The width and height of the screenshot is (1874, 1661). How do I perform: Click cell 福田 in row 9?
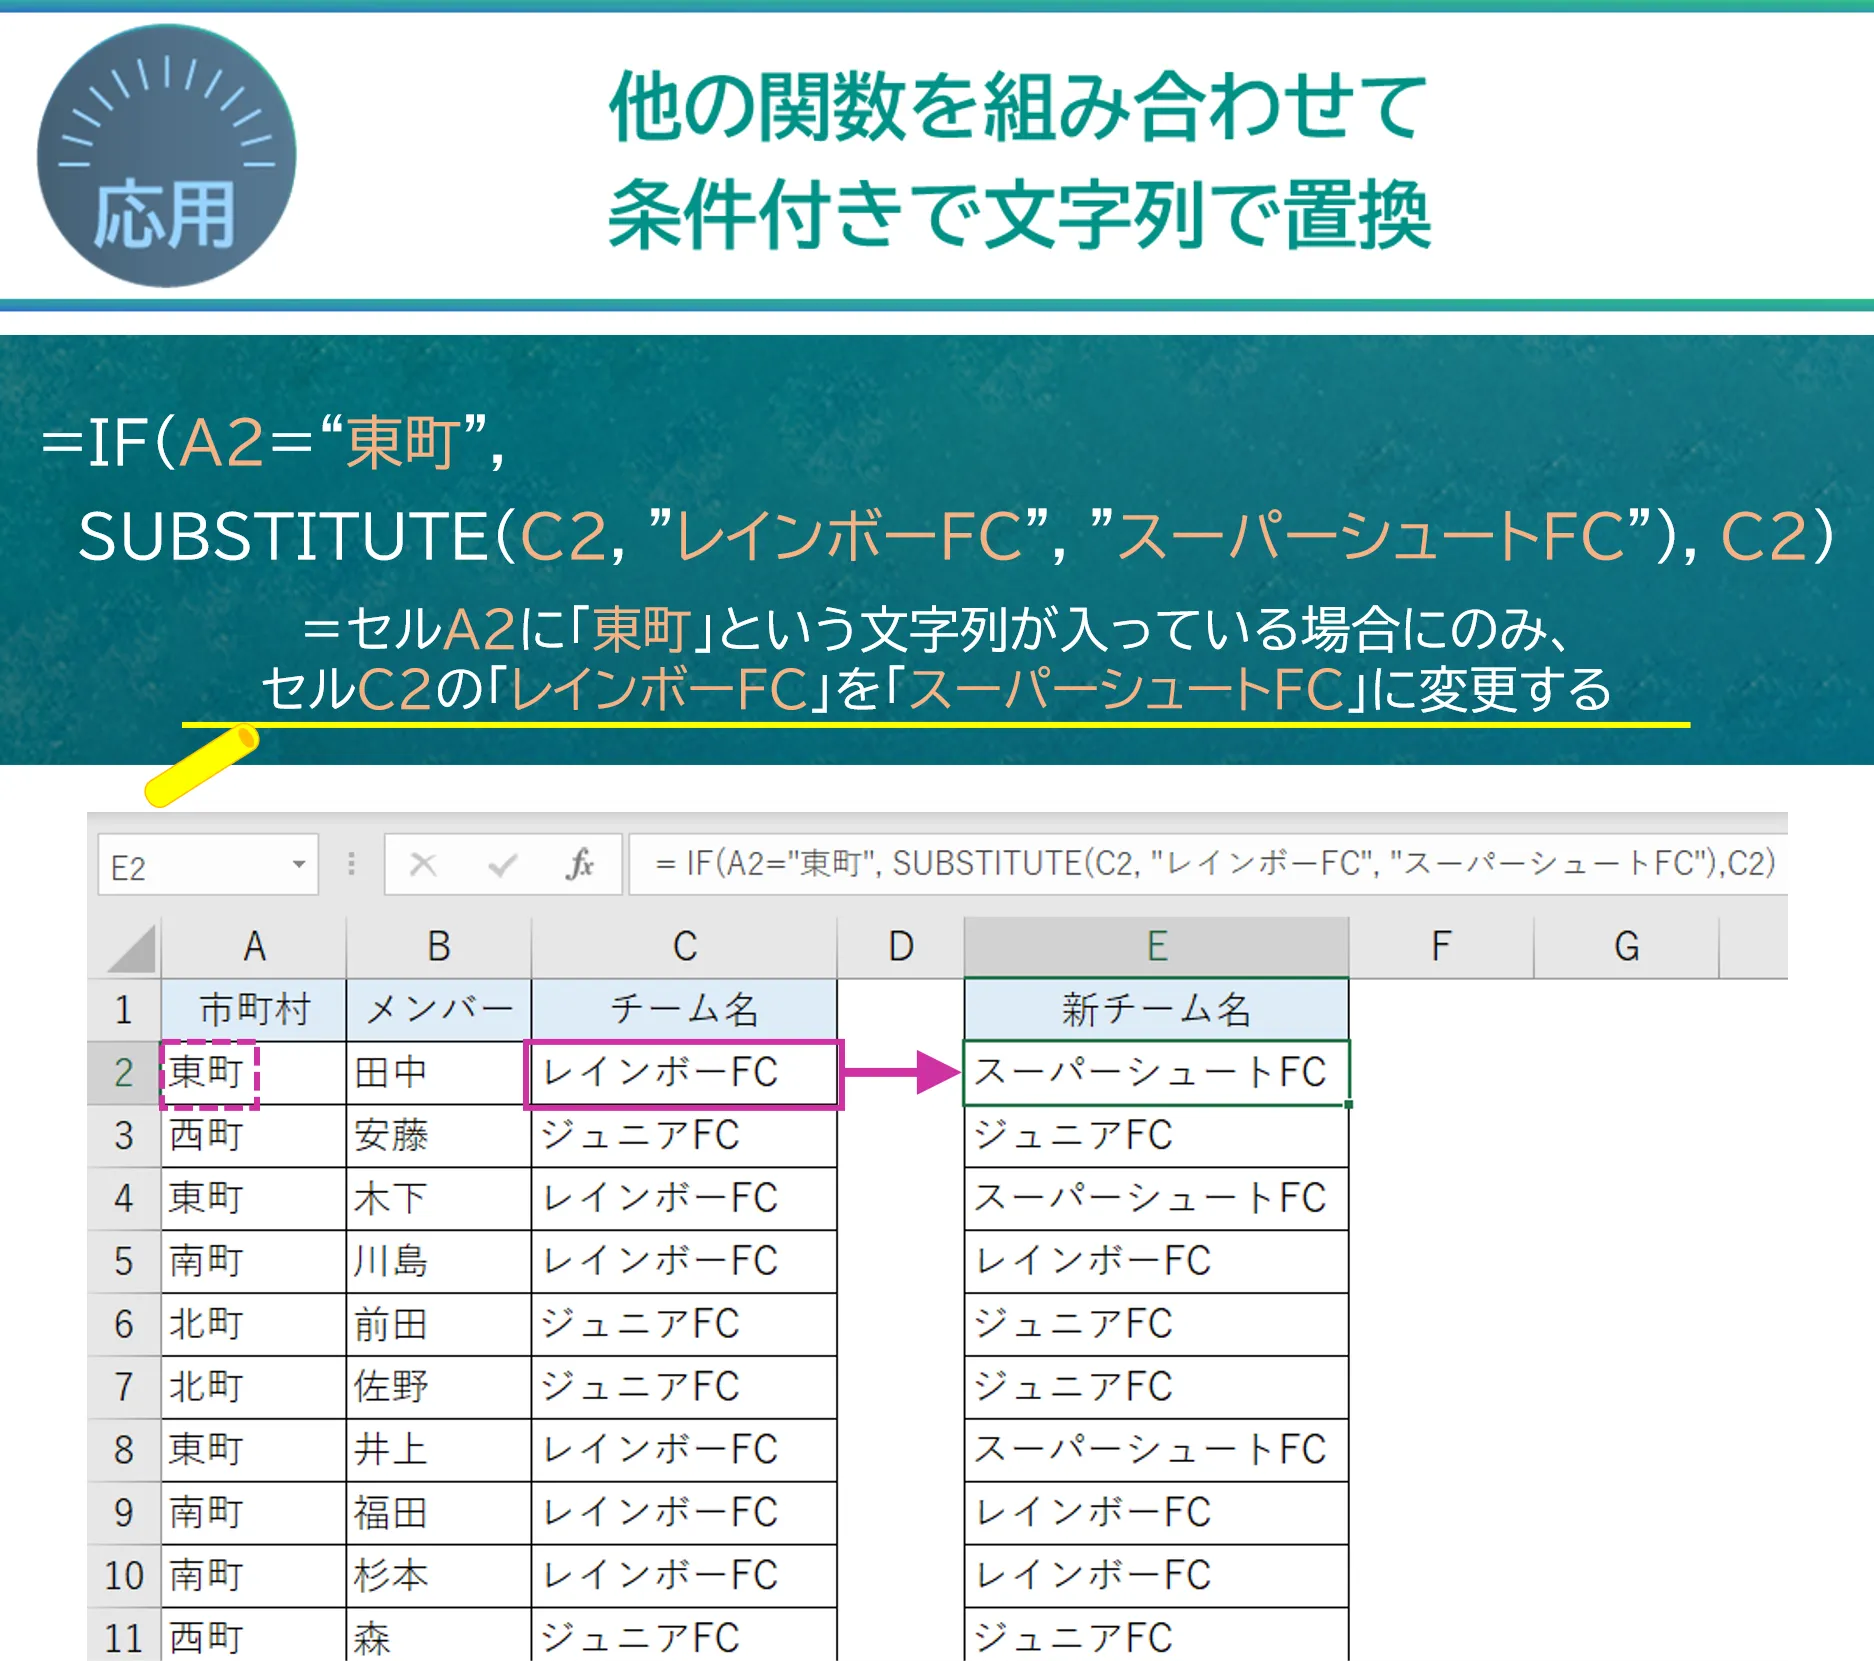coord(439,1513)
